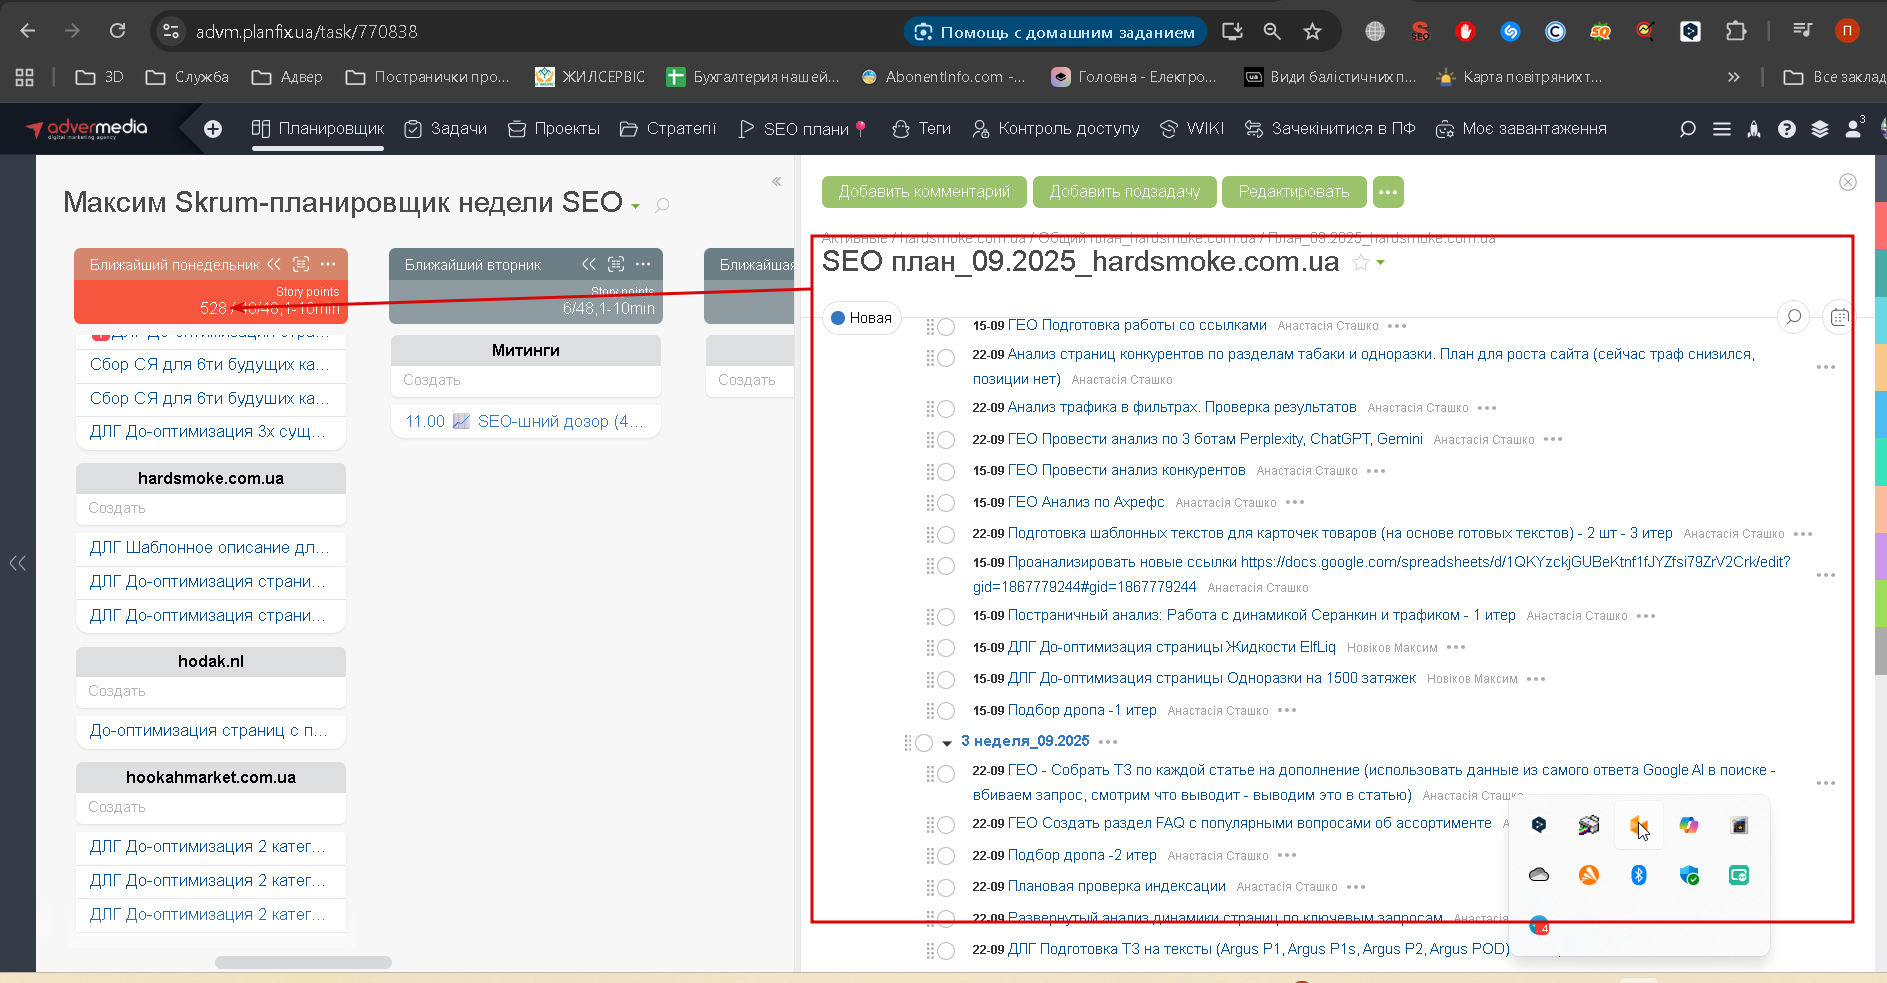Open the search icon in Planfix header

(x=1688, y=129)
